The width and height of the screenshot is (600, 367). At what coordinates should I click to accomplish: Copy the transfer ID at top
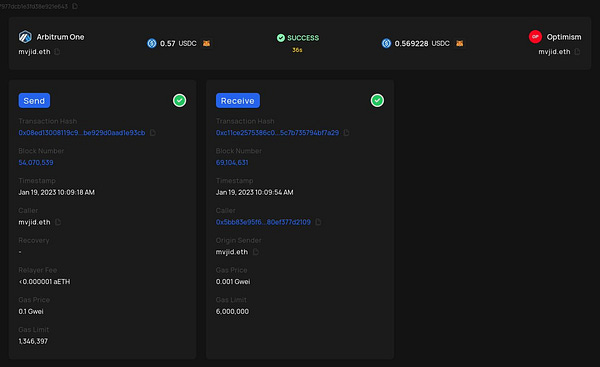pos(75,6)
